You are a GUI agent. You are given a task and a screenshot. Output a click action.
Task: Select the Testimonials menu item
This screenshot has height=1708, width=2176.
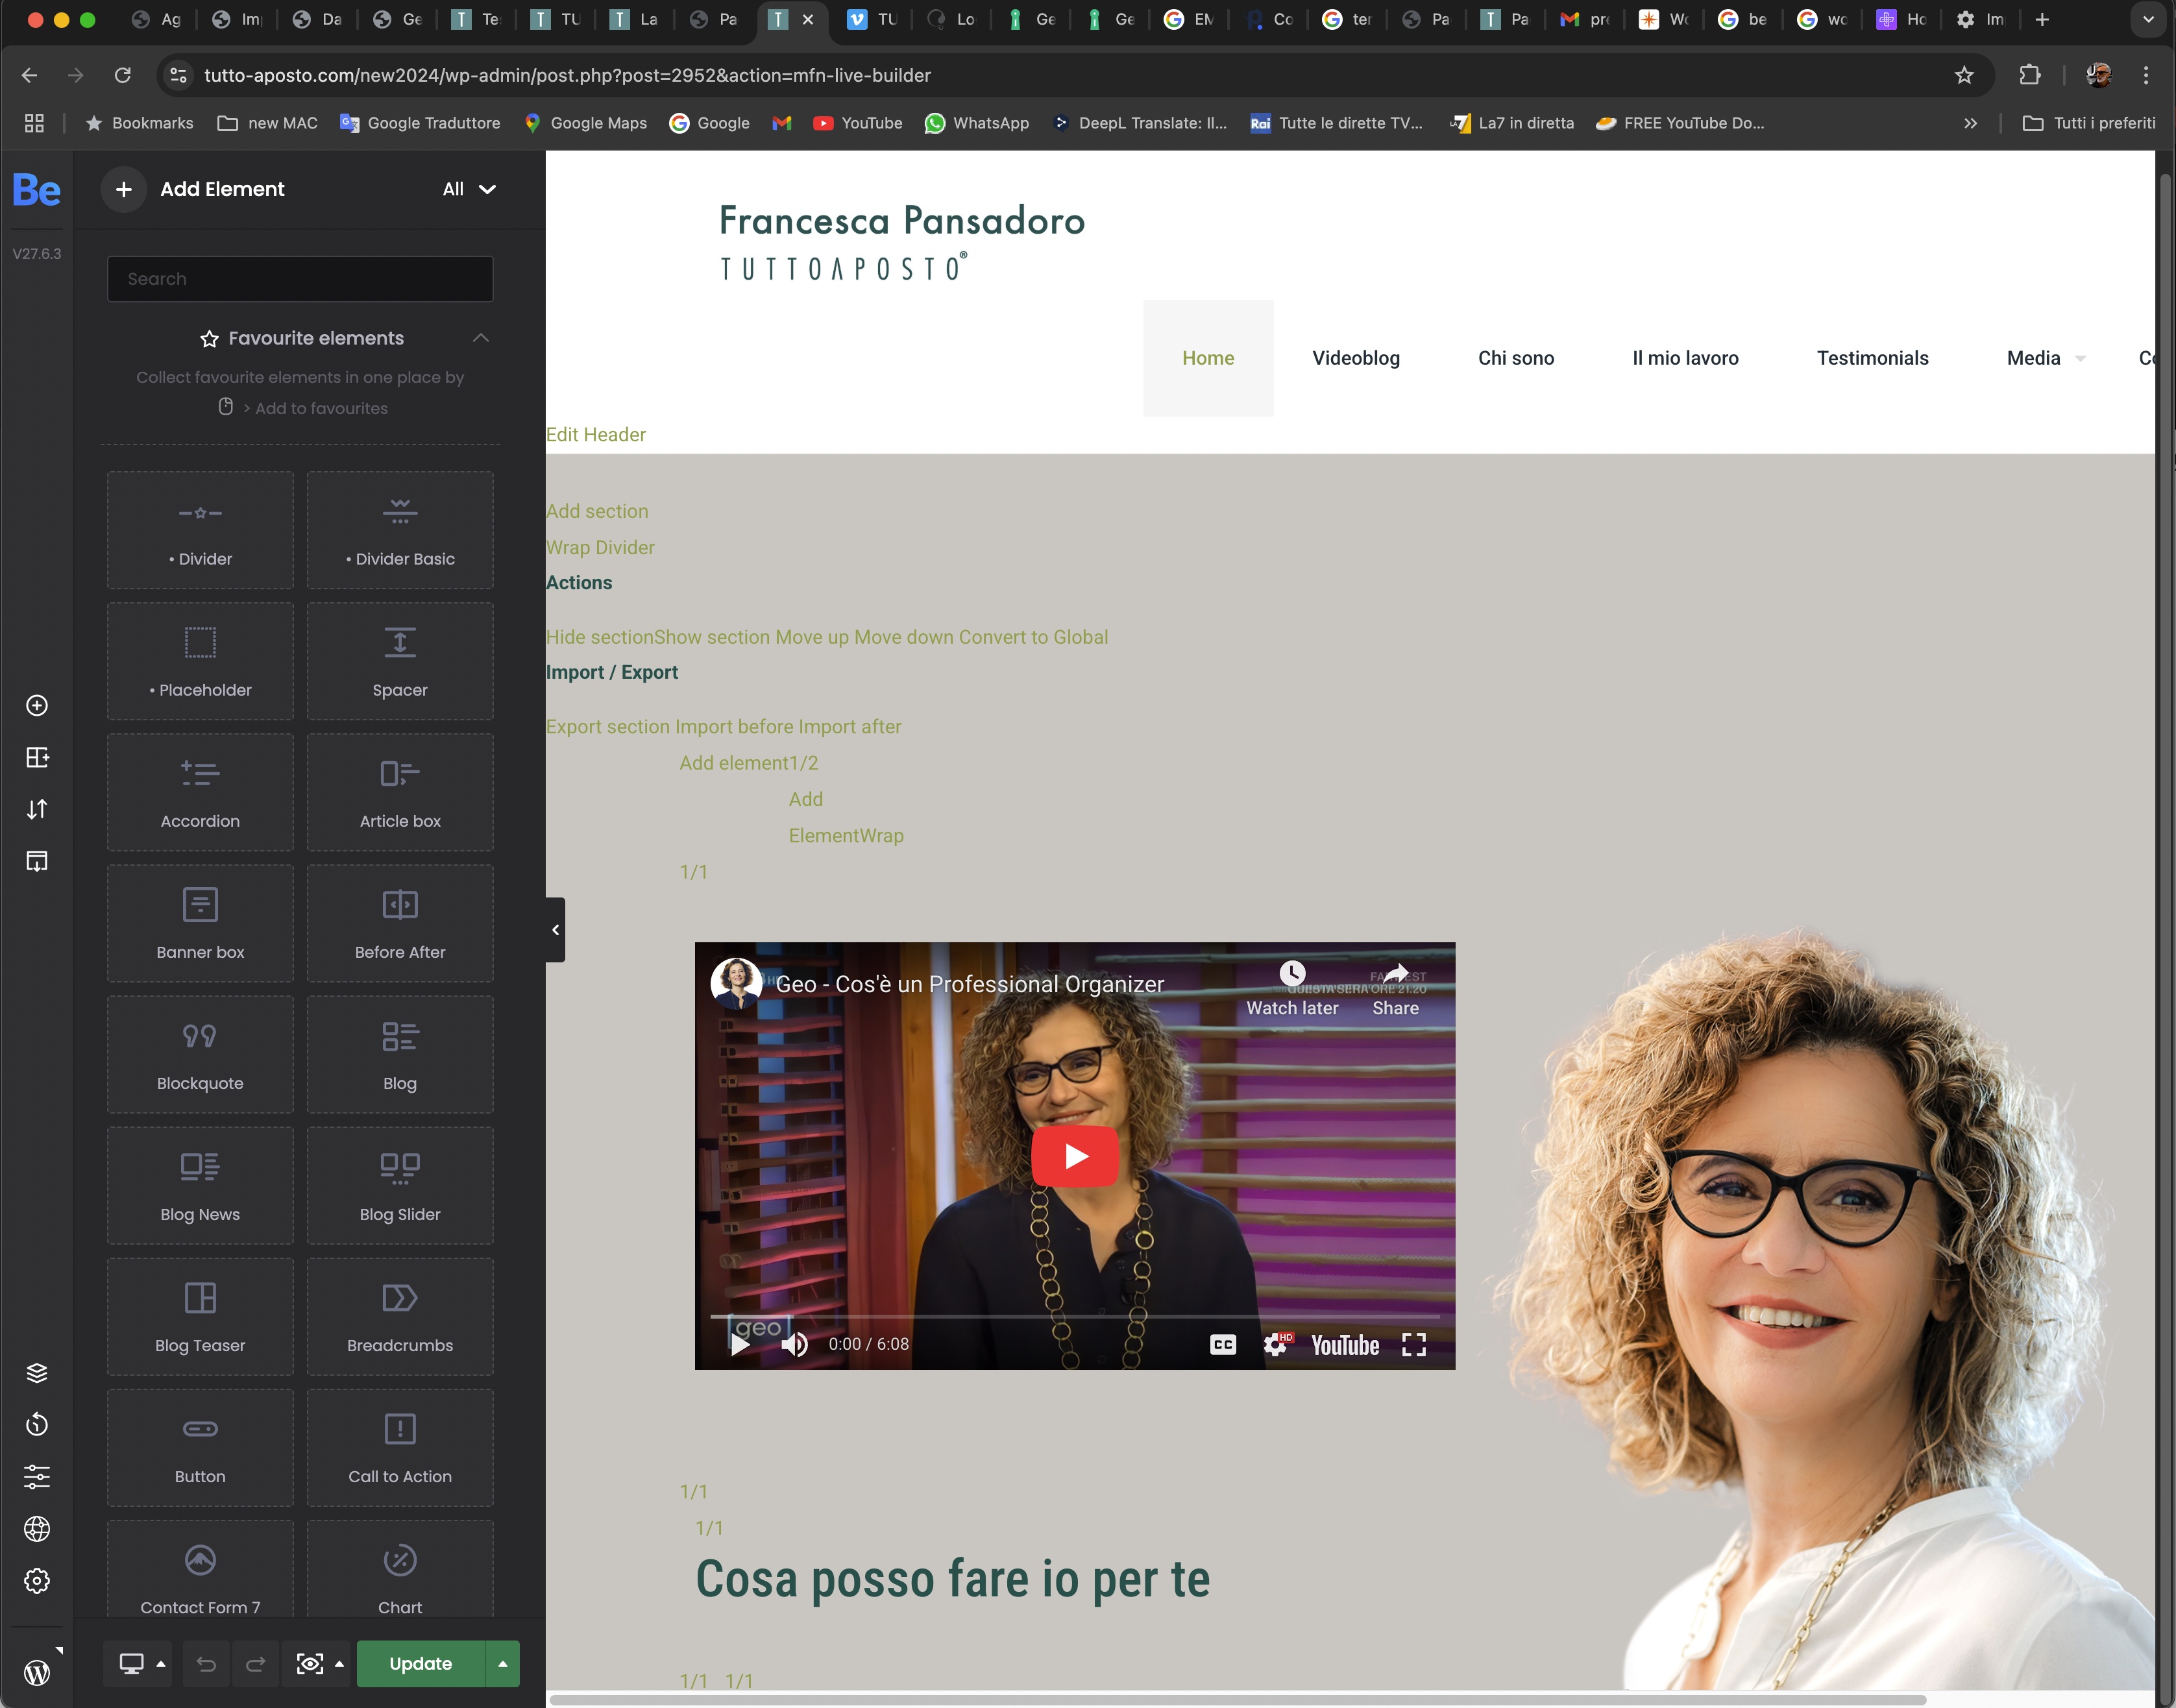click(1872, 358)
